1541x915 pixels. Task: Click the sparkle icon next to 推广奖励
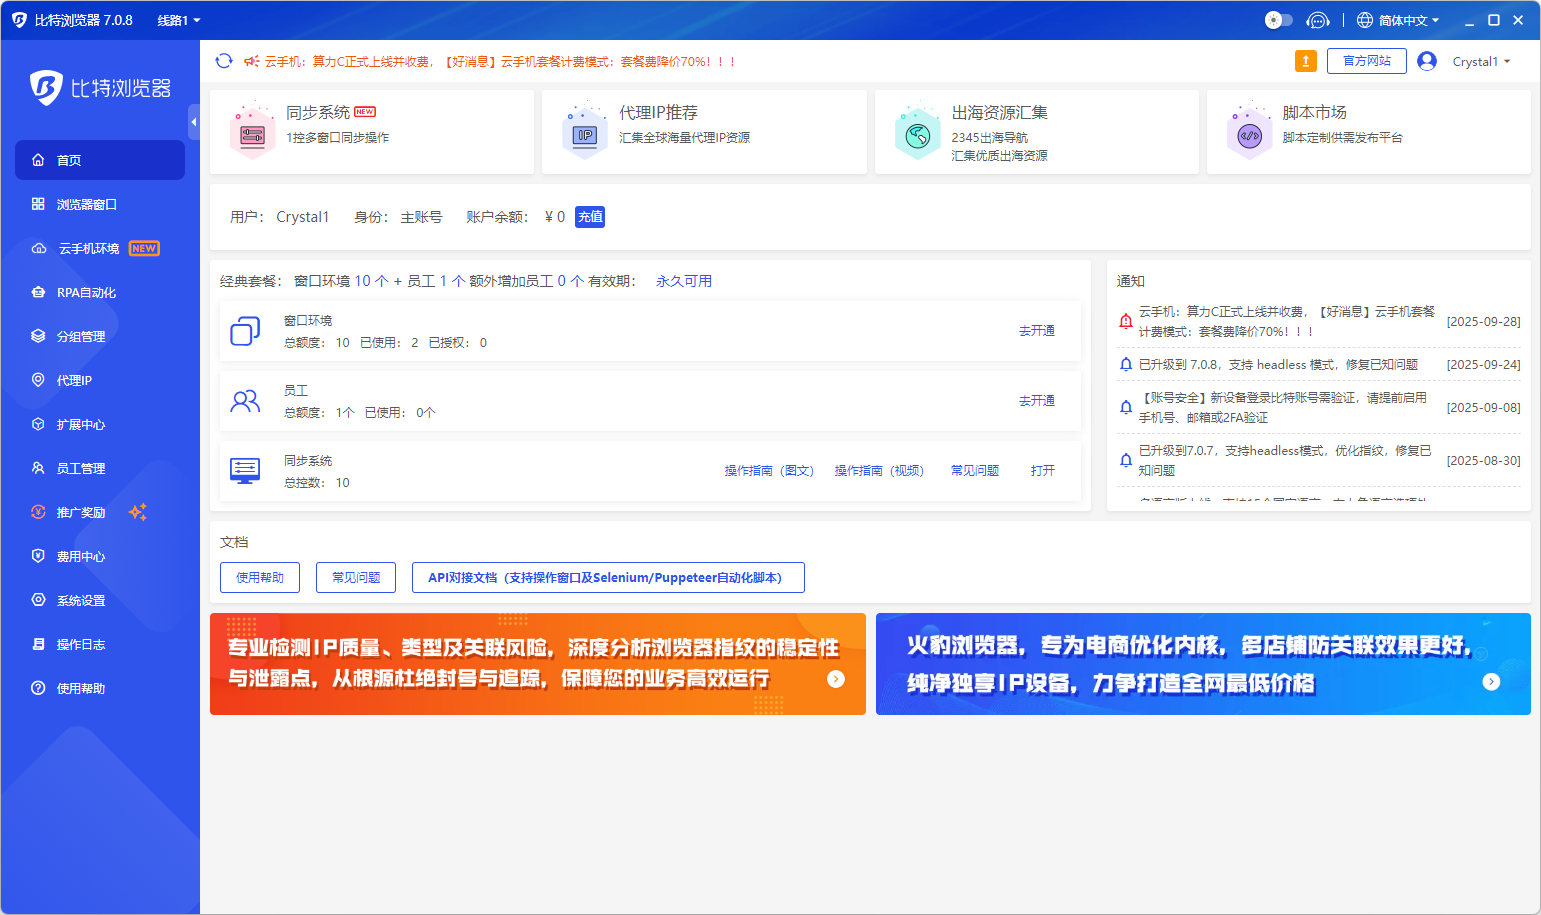pyautogui.click(x=138, y=512)
